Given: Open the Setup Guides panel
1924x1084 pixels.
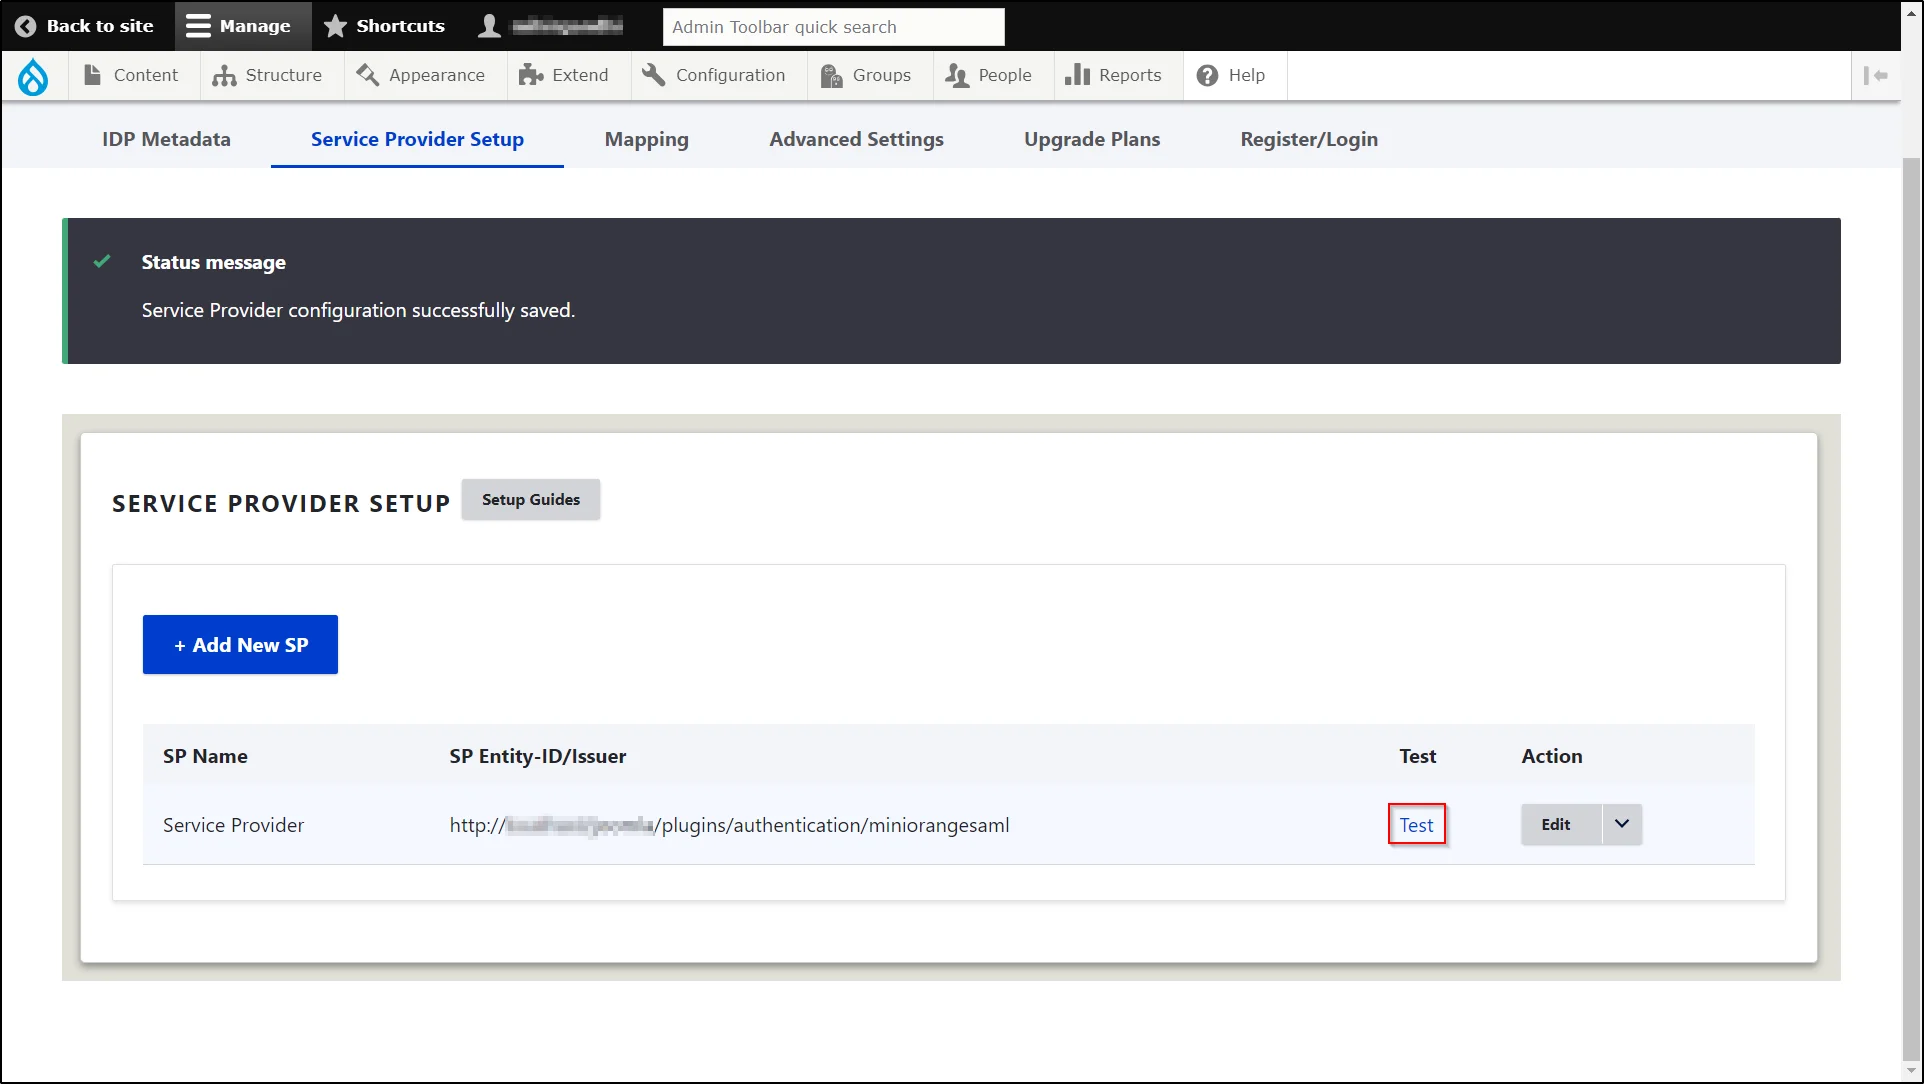Looking at the screenshot, I should [531, 500].
